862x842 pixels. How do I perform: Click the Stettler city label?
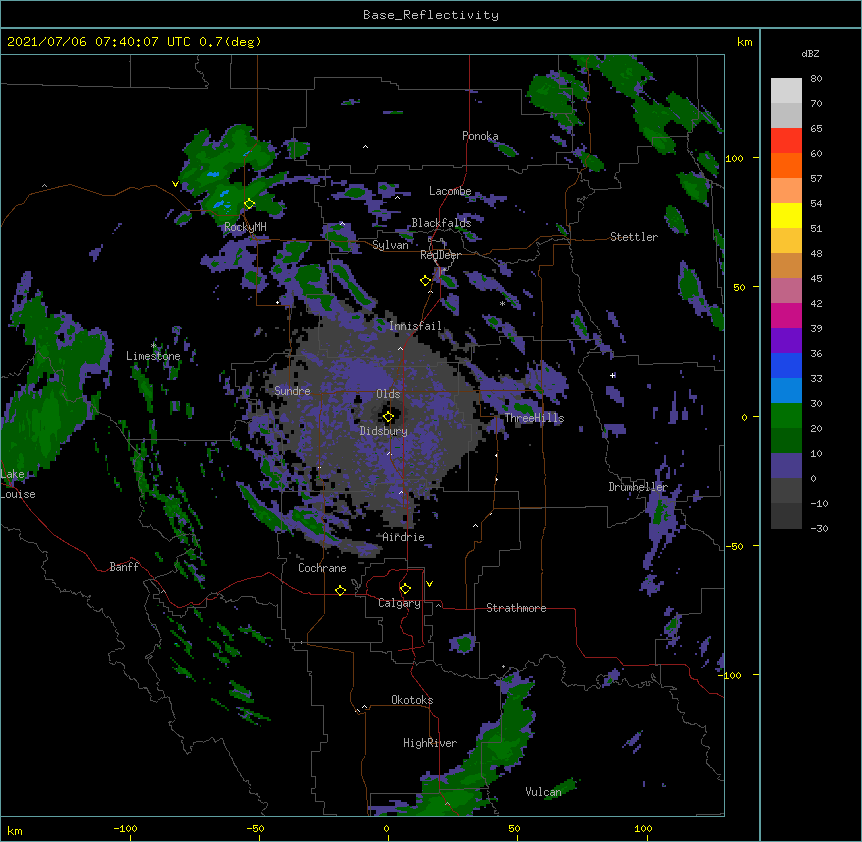coord(634,237)
